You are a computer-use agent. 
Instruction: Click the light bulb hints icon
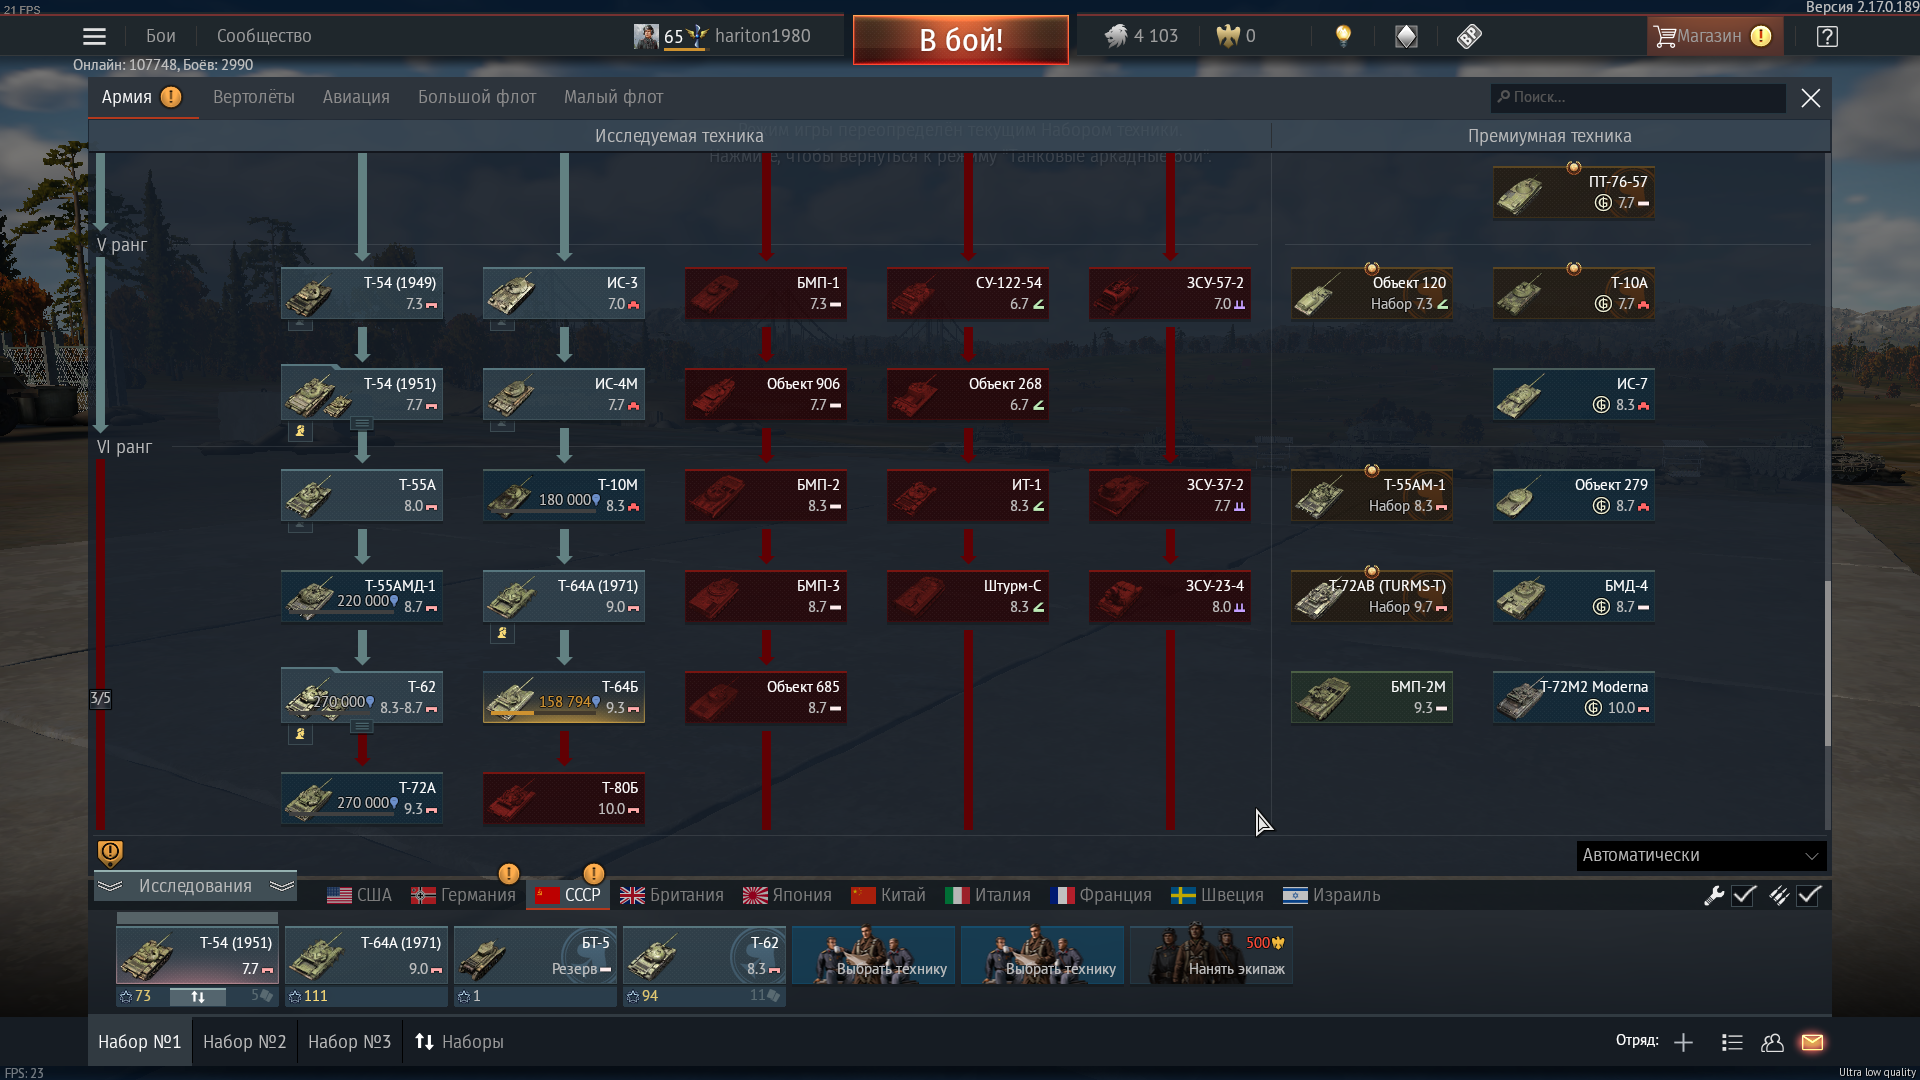point(1343,37)
